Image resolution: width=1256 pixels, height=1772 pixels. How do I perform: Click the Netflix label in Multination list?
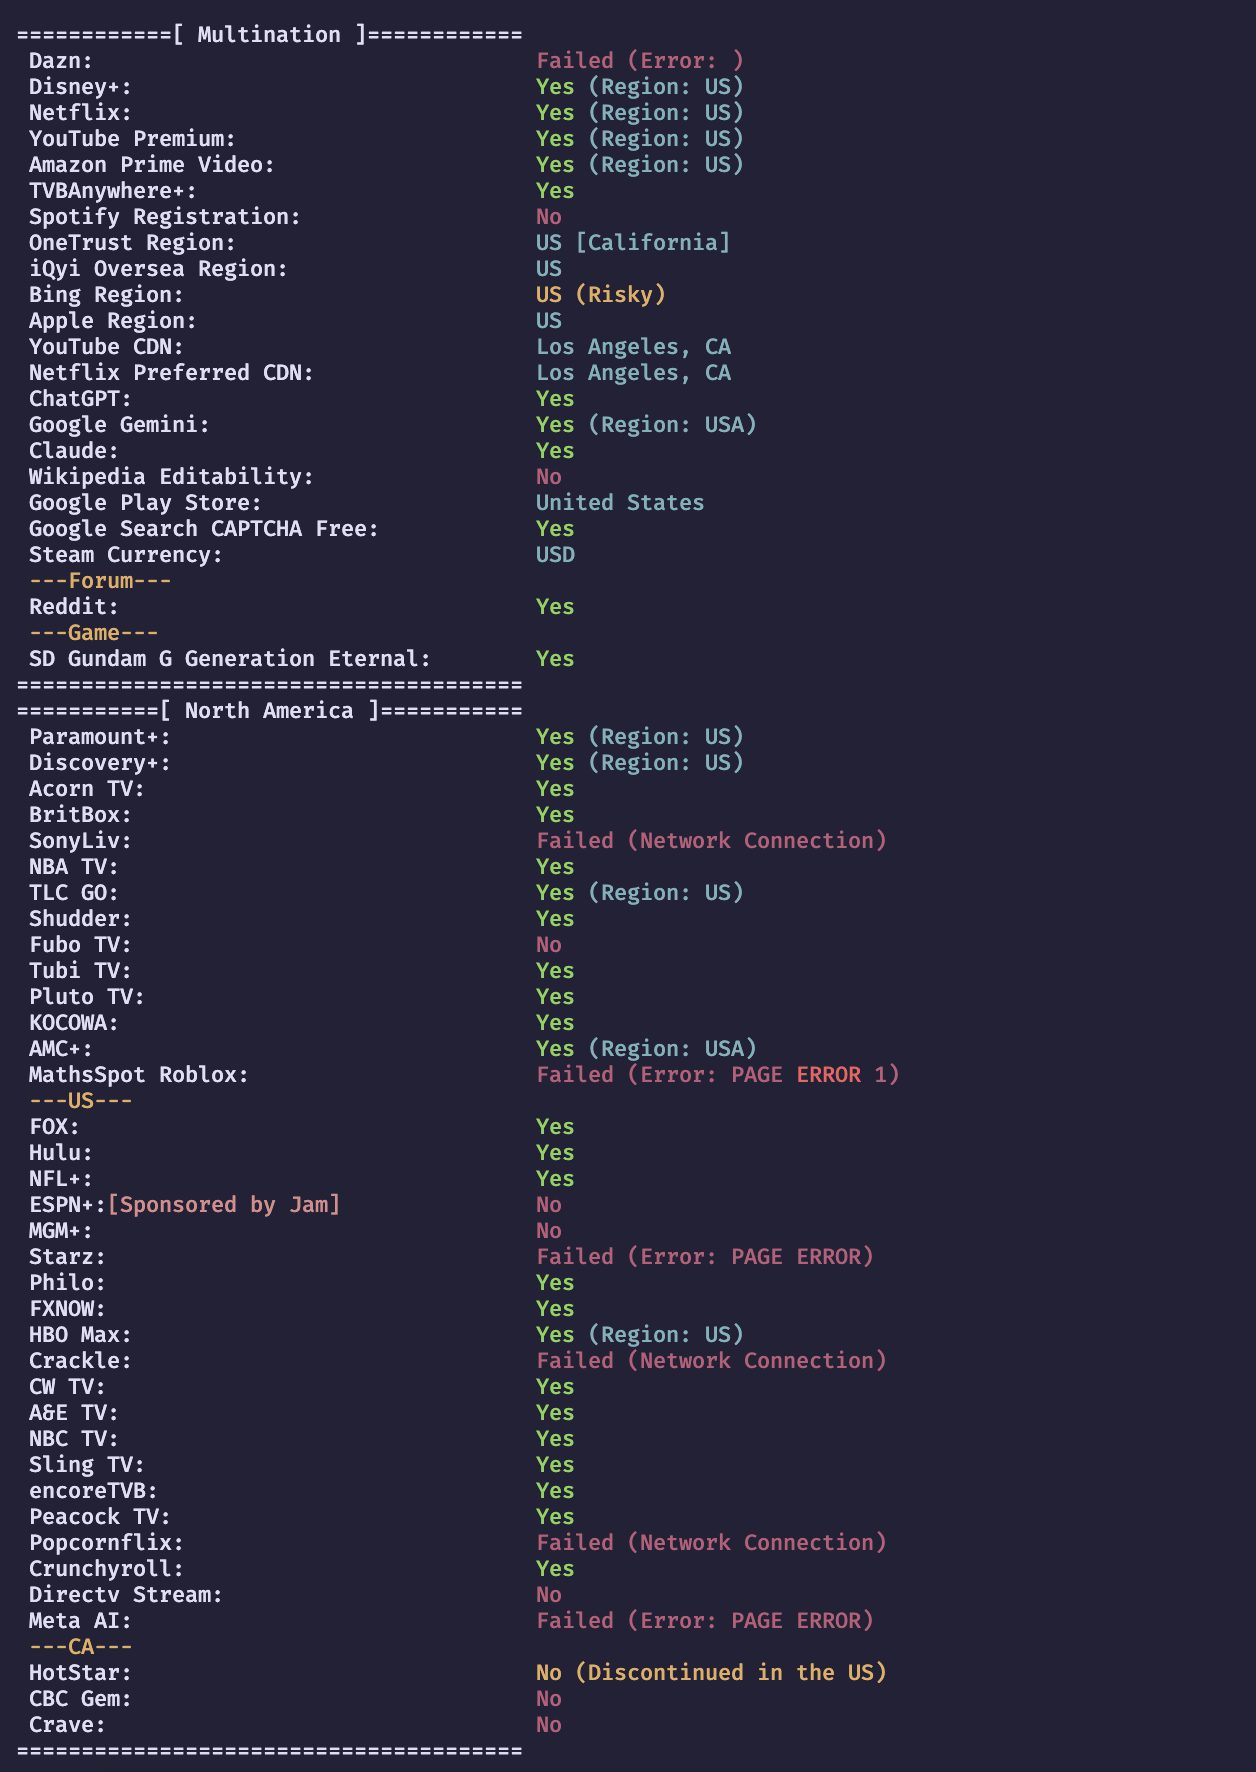coord(80,113)
